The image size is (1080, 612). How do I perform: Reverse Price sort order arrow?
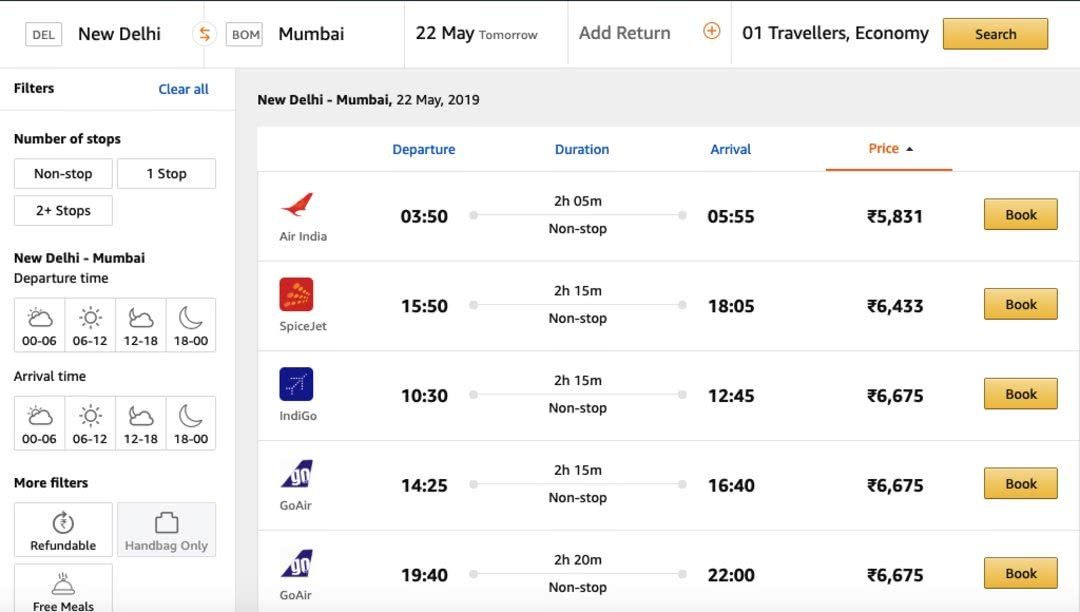pos(909,149)
